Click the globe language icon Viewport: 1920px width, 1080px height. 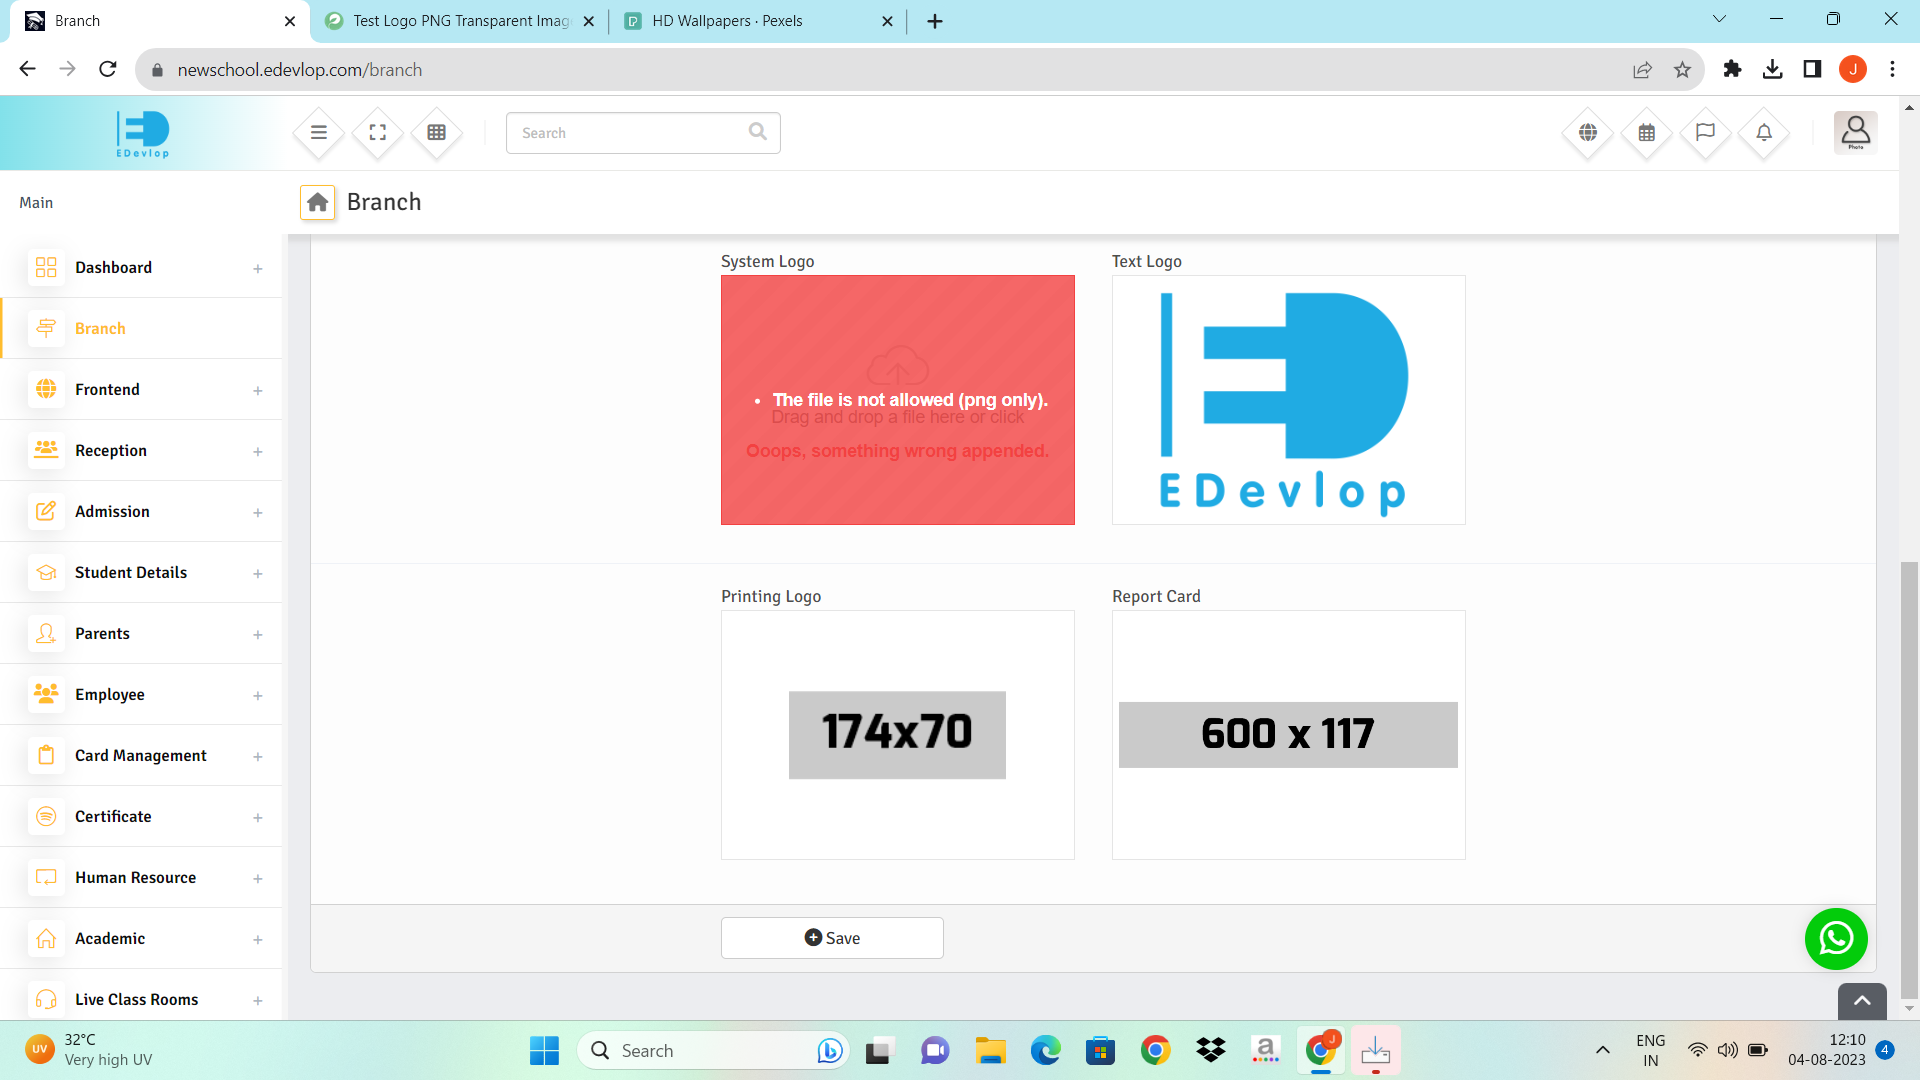[x=1588, y=132]
